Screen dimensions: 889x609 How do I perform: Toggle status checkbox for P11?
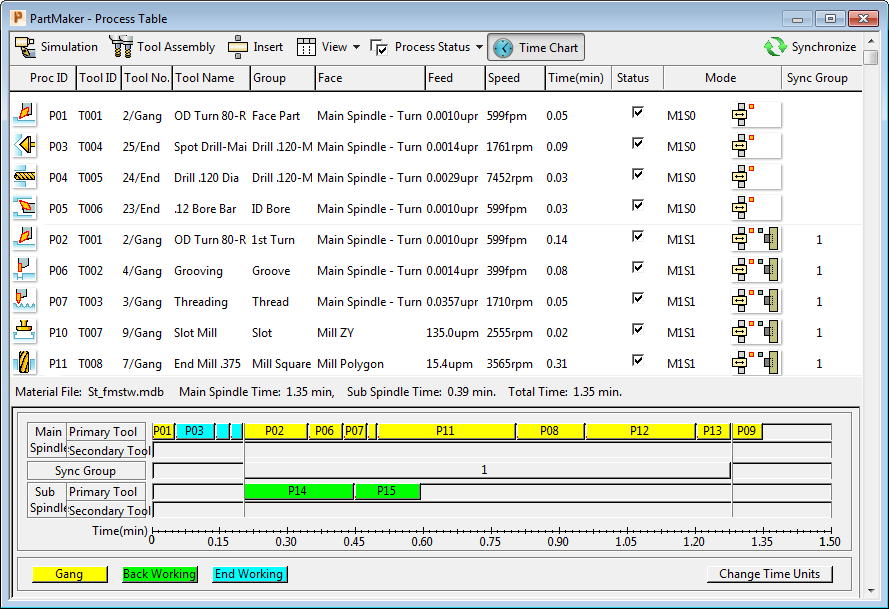click(638, 360)
